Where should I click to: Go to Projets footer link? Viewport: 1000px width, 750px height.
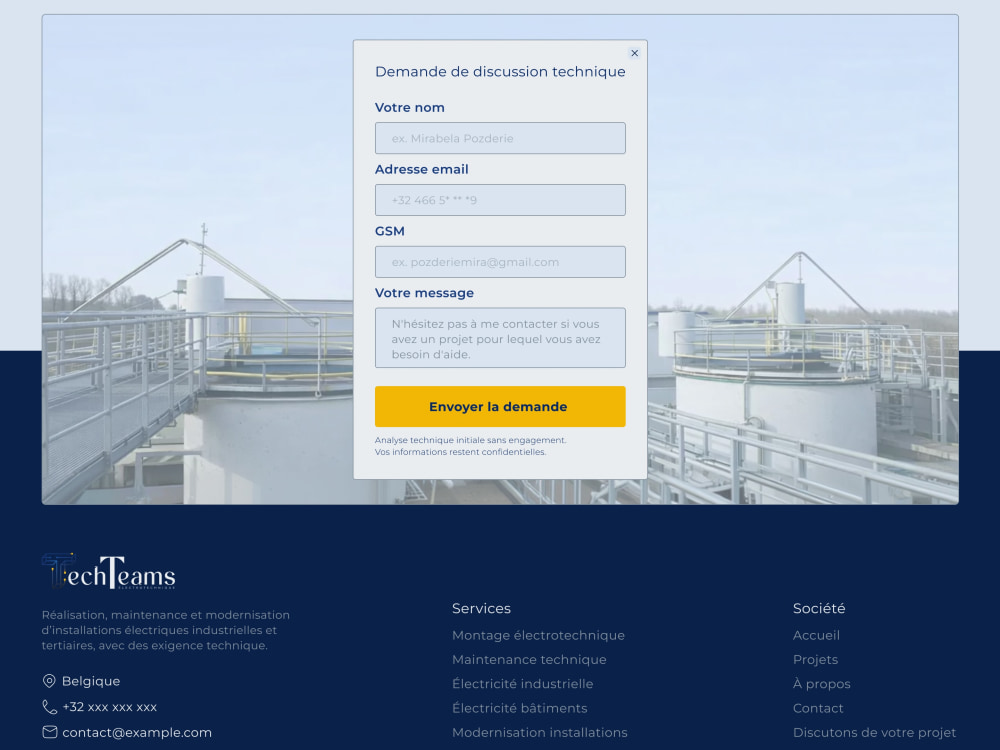815,659
